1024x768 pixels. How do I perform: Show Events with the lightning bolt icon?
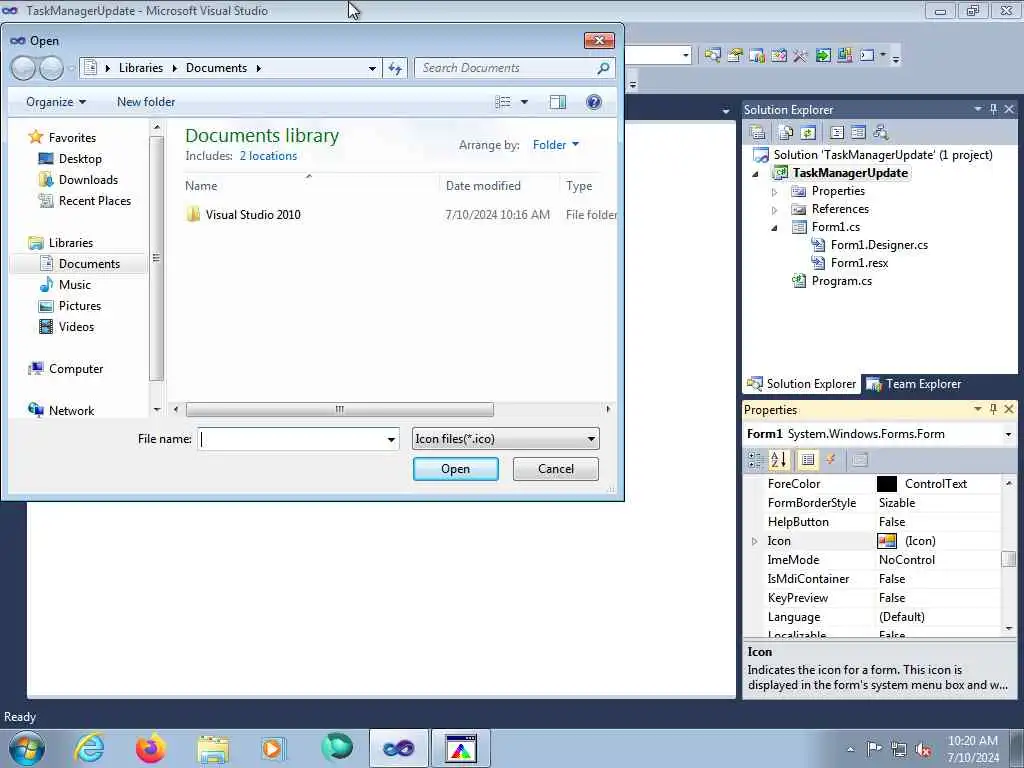(x=831, y=460)
